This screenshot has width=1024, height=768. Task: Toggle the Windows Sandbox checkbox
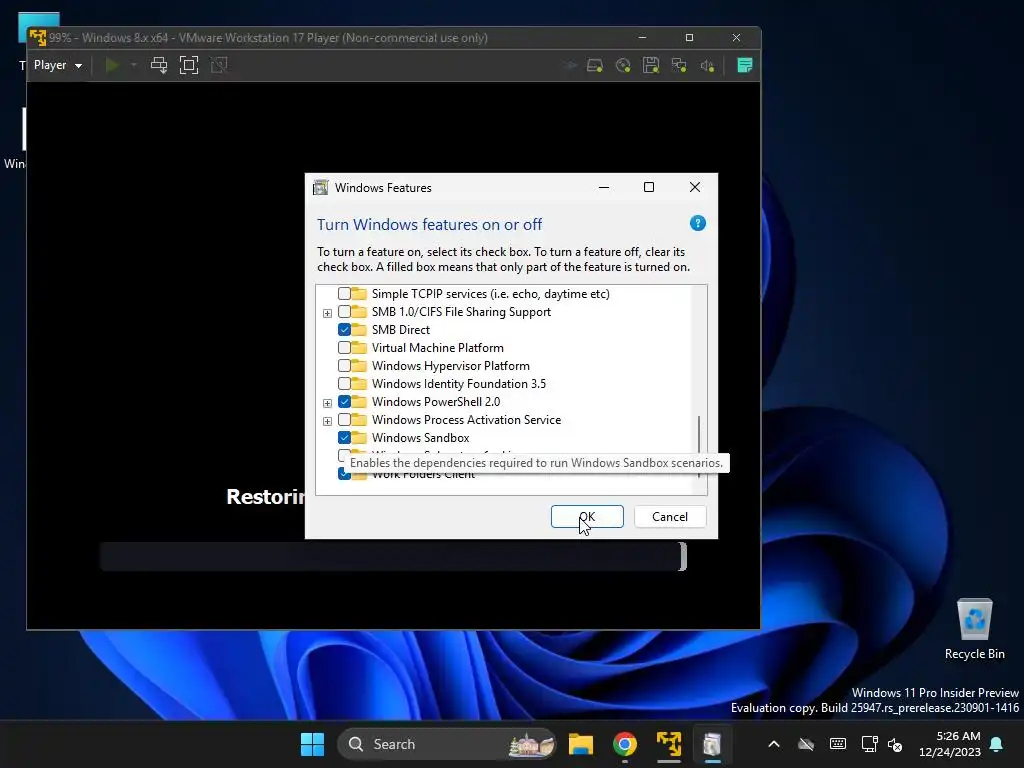[344, 438]
